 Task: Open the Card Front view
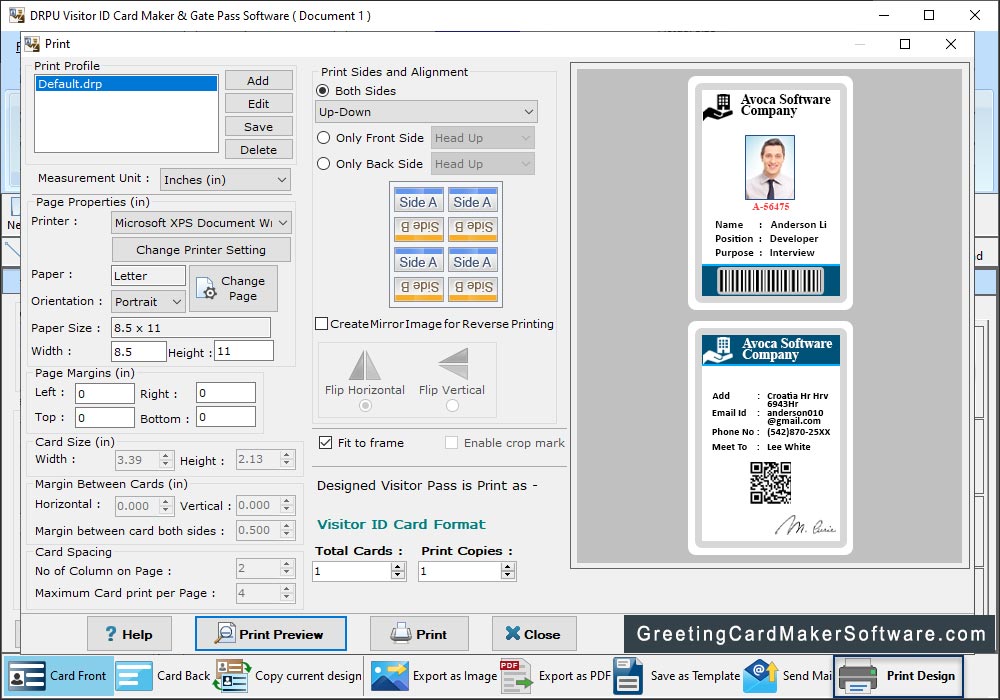[59, 676]
